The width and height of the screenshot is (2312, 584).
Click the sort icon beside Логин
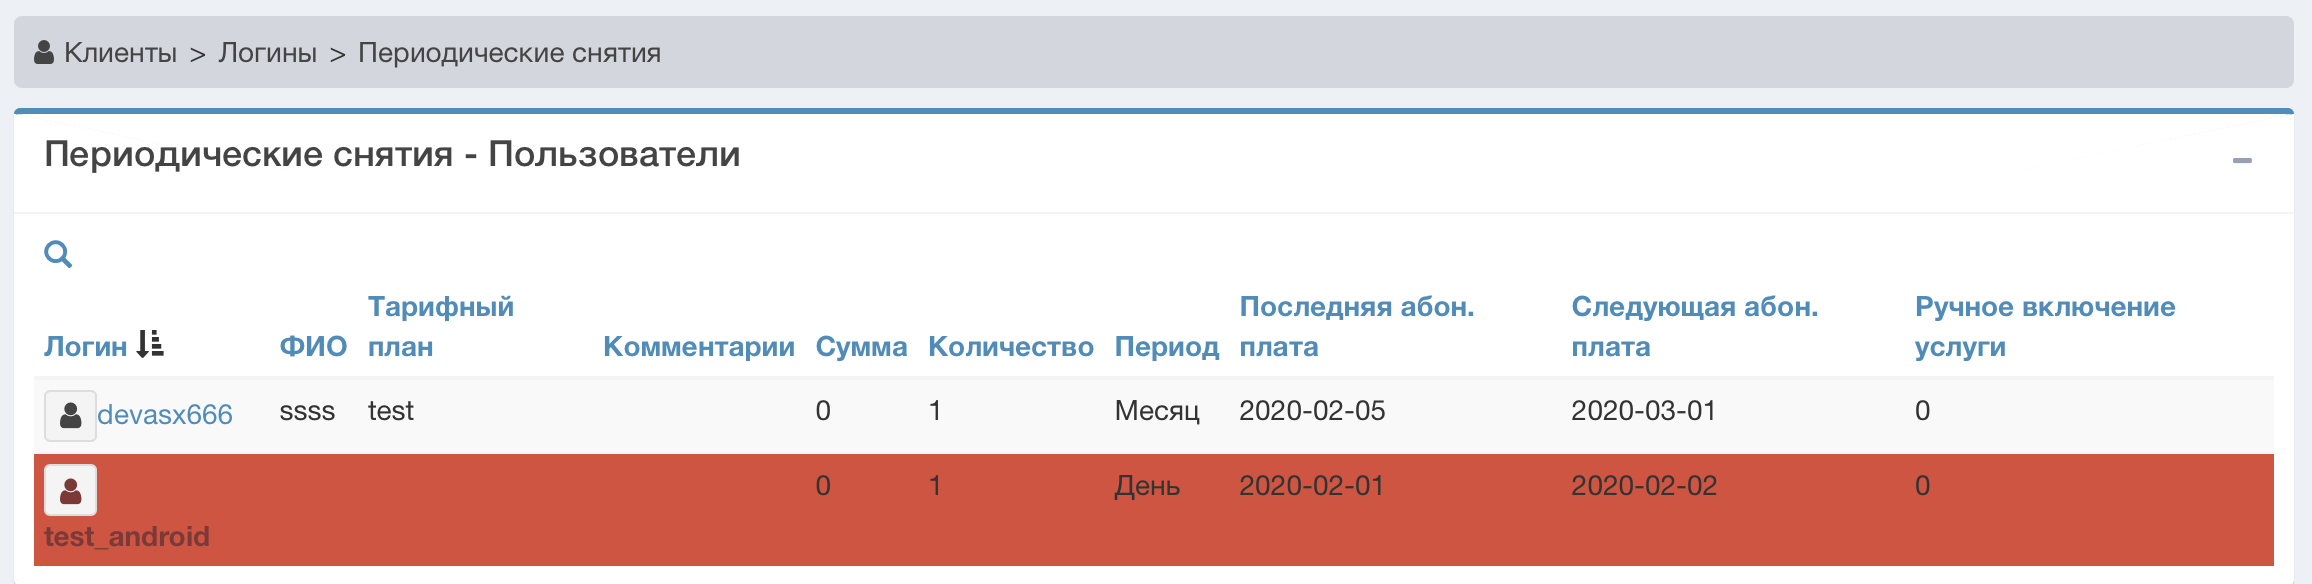point(150,345)
